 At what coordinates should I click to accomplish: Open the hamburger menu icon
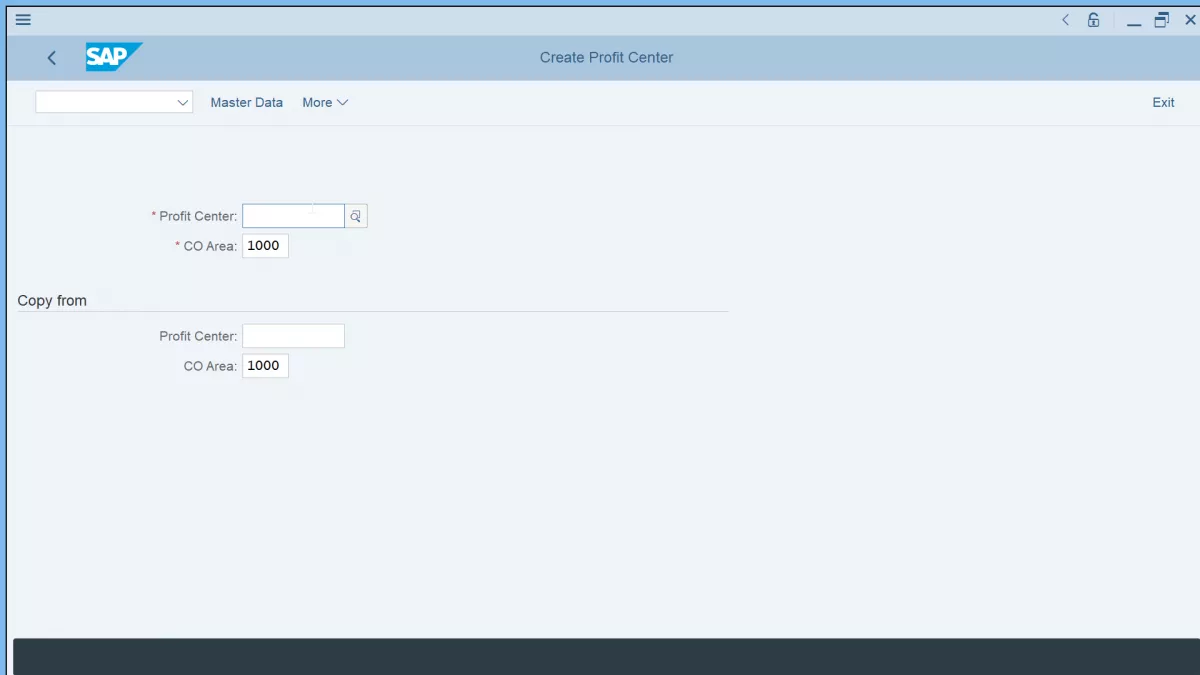tap(23, 19)
